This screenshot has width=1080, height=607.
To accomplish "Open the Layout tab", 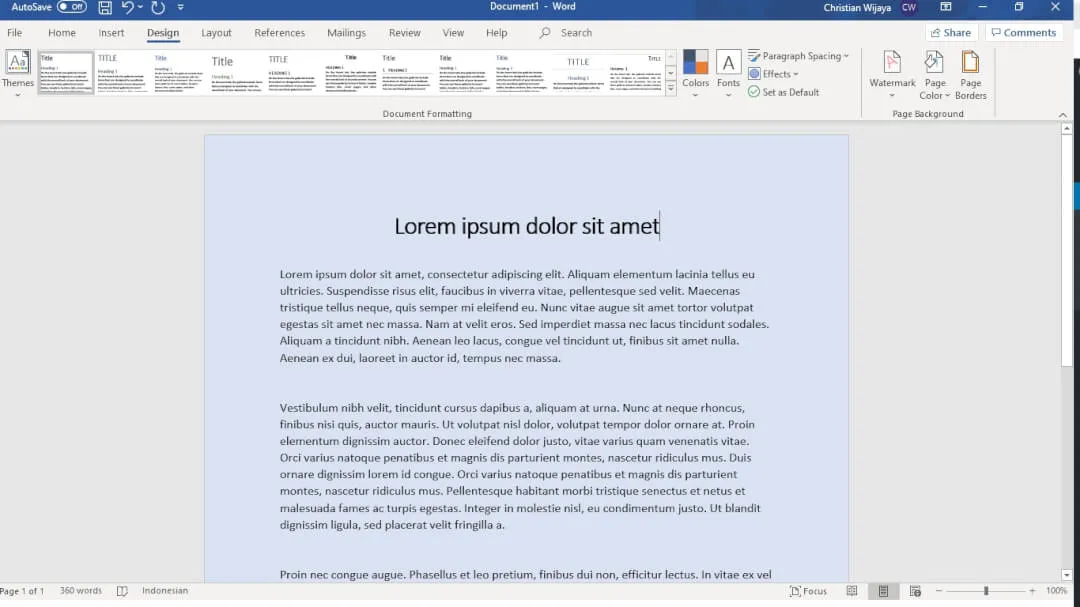I will coord(216,32).
